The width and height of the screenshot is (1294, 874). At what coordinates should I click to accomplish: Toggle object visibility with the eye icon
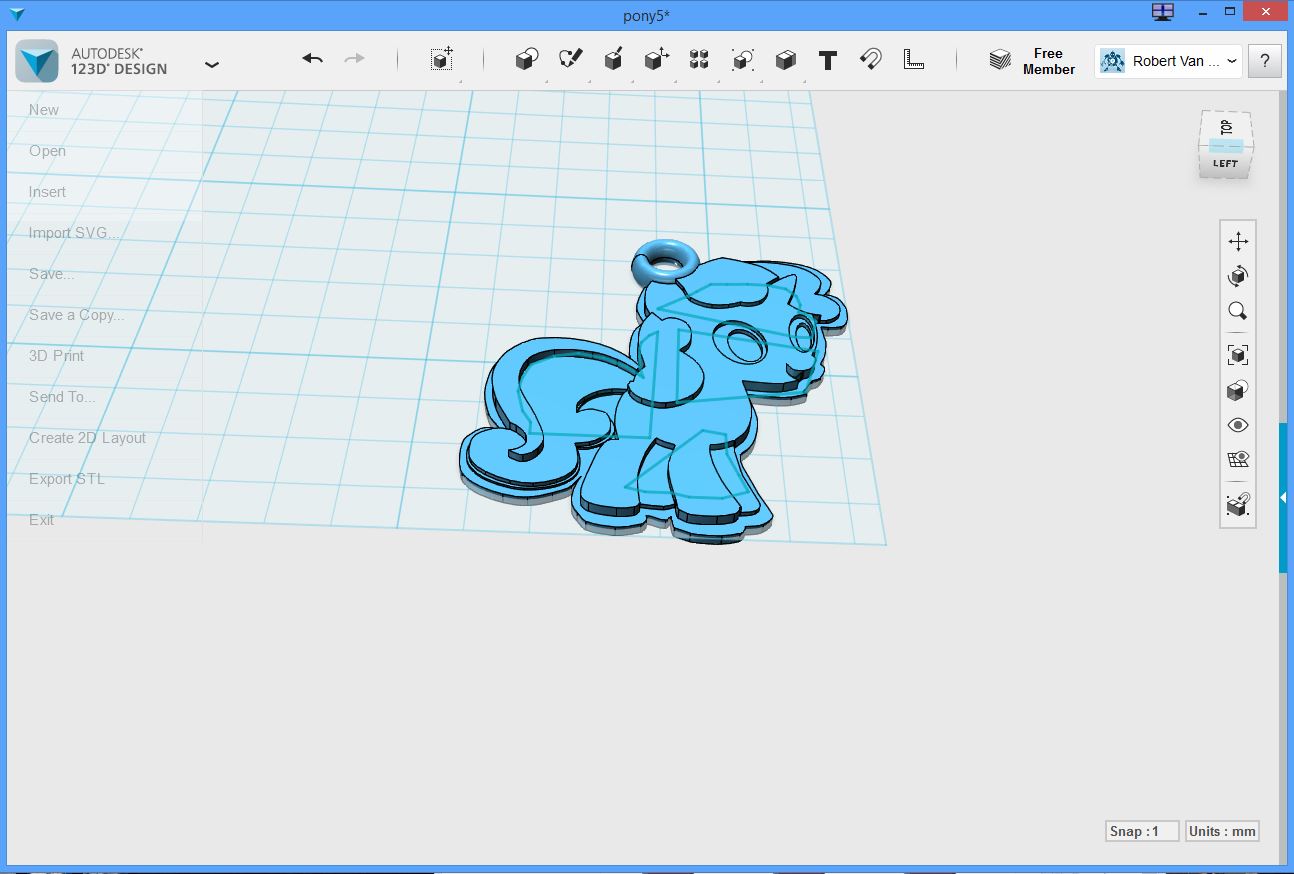click(1237, 424)
